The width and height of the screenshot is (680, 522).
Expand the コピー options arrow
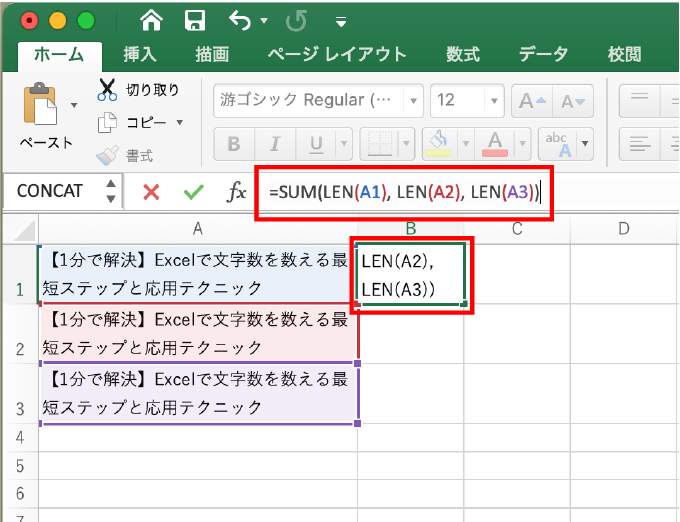(x=180, y=122)
